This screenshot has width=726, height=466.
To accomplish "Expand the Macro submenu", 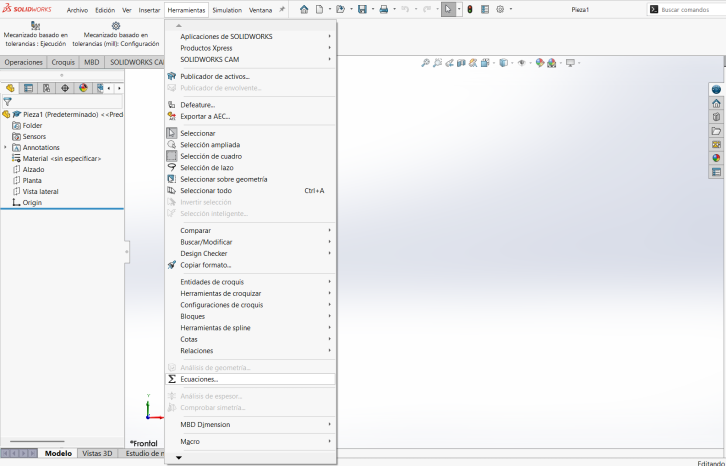I will [x=250, y=442].
